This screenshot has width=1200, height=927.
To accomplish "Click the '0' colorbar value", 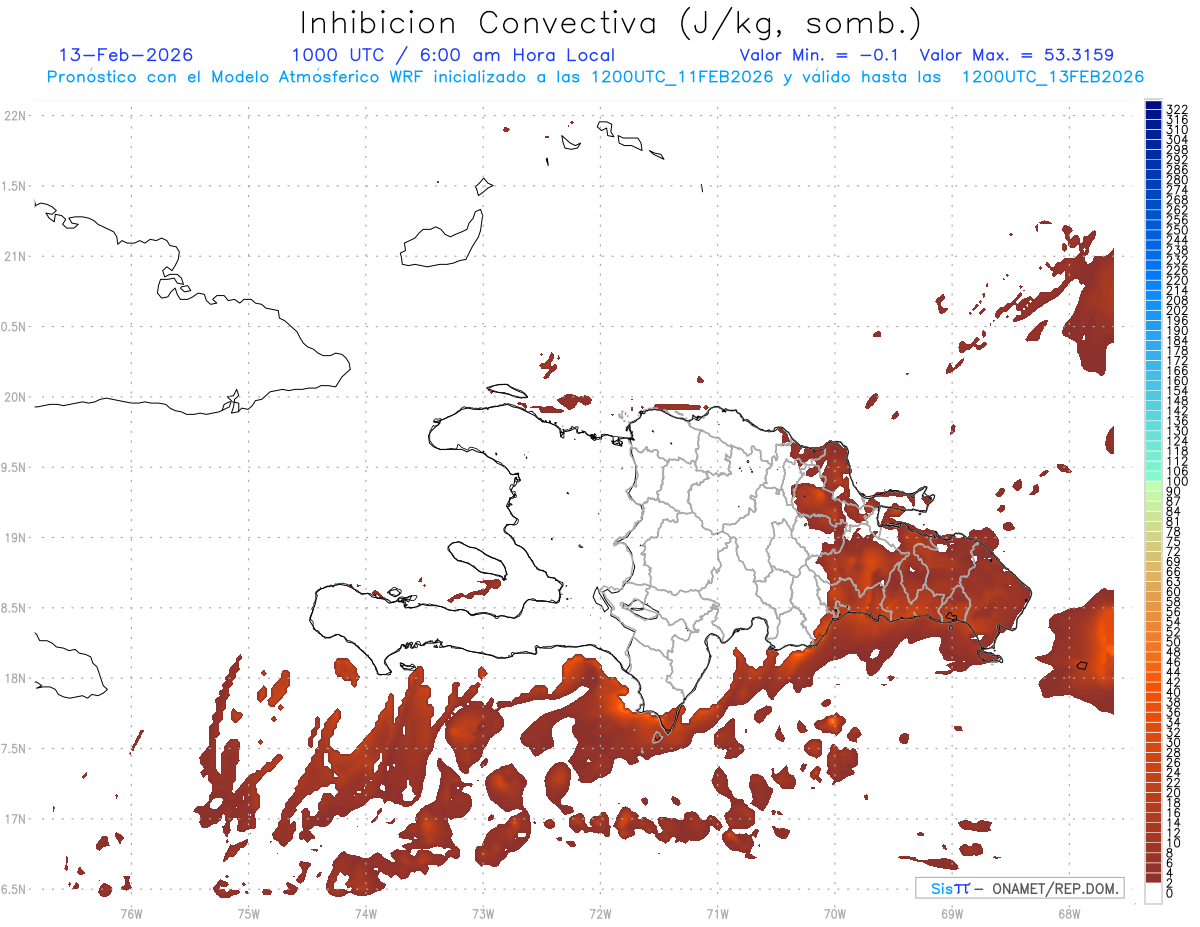I will pos(1170,893).
